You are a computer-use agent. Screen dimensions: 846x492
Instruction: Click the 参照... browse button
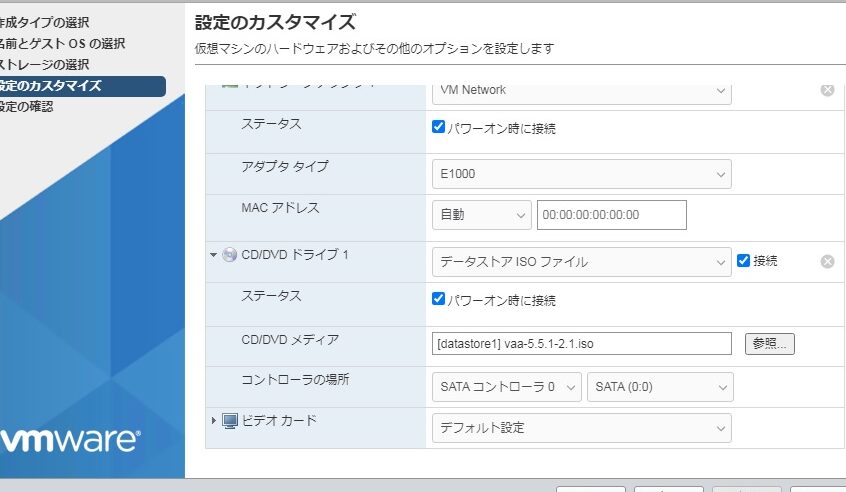pyautogui.click(x=769, y=344)
